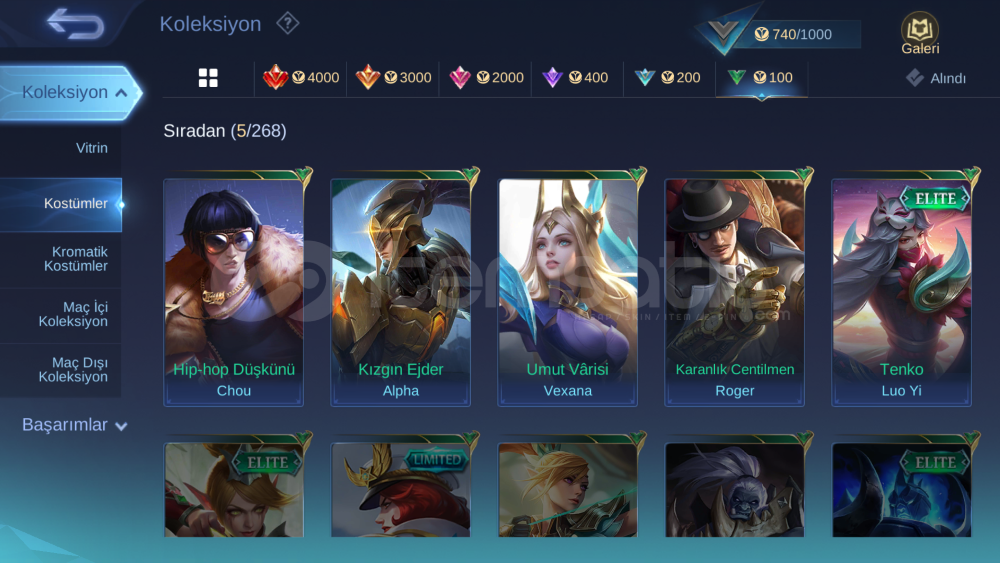Open the Vitrin sidebar item
1000x563 pixels.
(61, 148)
